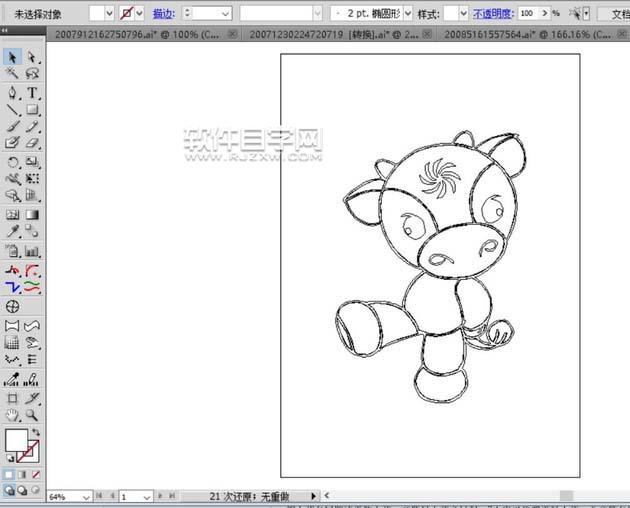Select the Gradient tool
Screen dimensions: 630x508
32,215
